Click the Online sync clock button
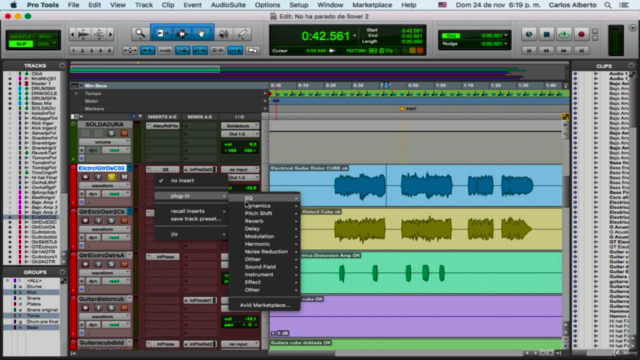This screenshot has width=640, height=360. click(529, 35)
